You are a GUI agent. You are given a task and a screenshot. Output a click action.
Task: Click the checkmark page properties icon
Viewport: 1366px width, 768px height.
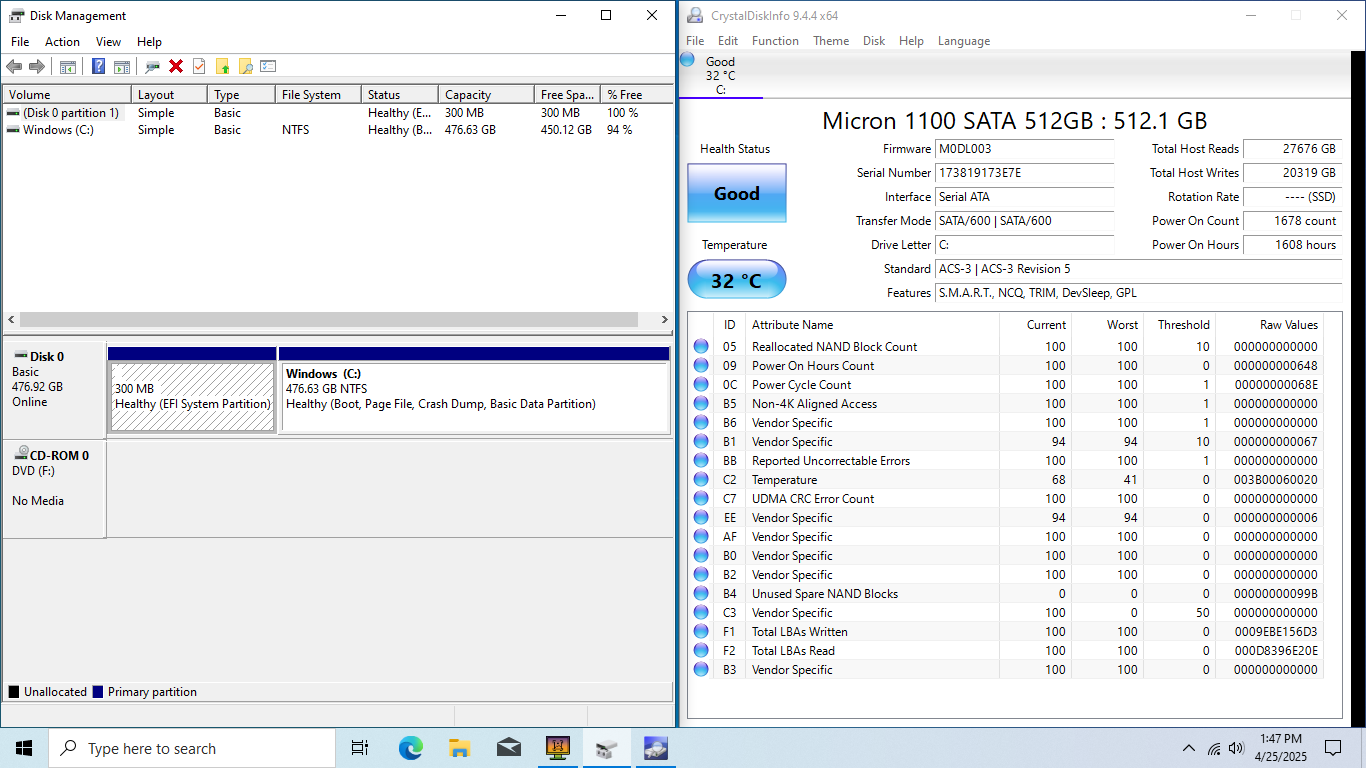(199, 66)
